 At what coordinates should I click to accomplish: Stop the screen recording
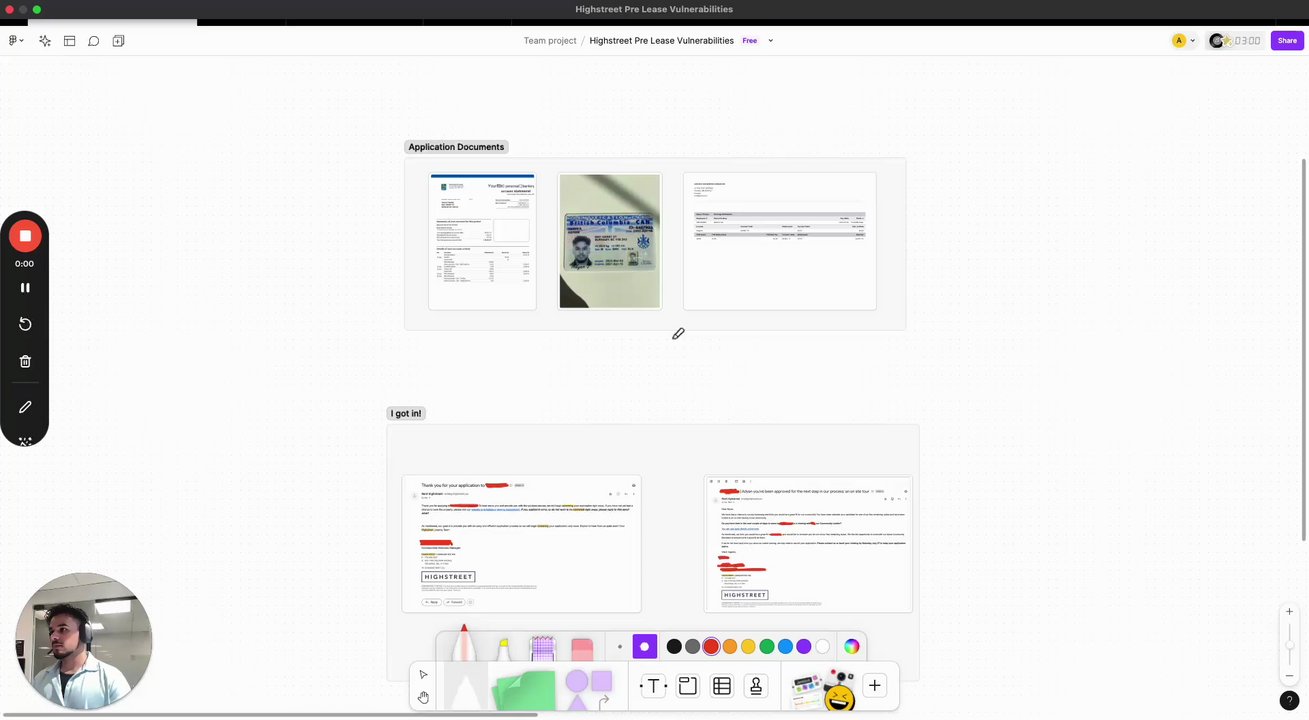pos(25,236)
